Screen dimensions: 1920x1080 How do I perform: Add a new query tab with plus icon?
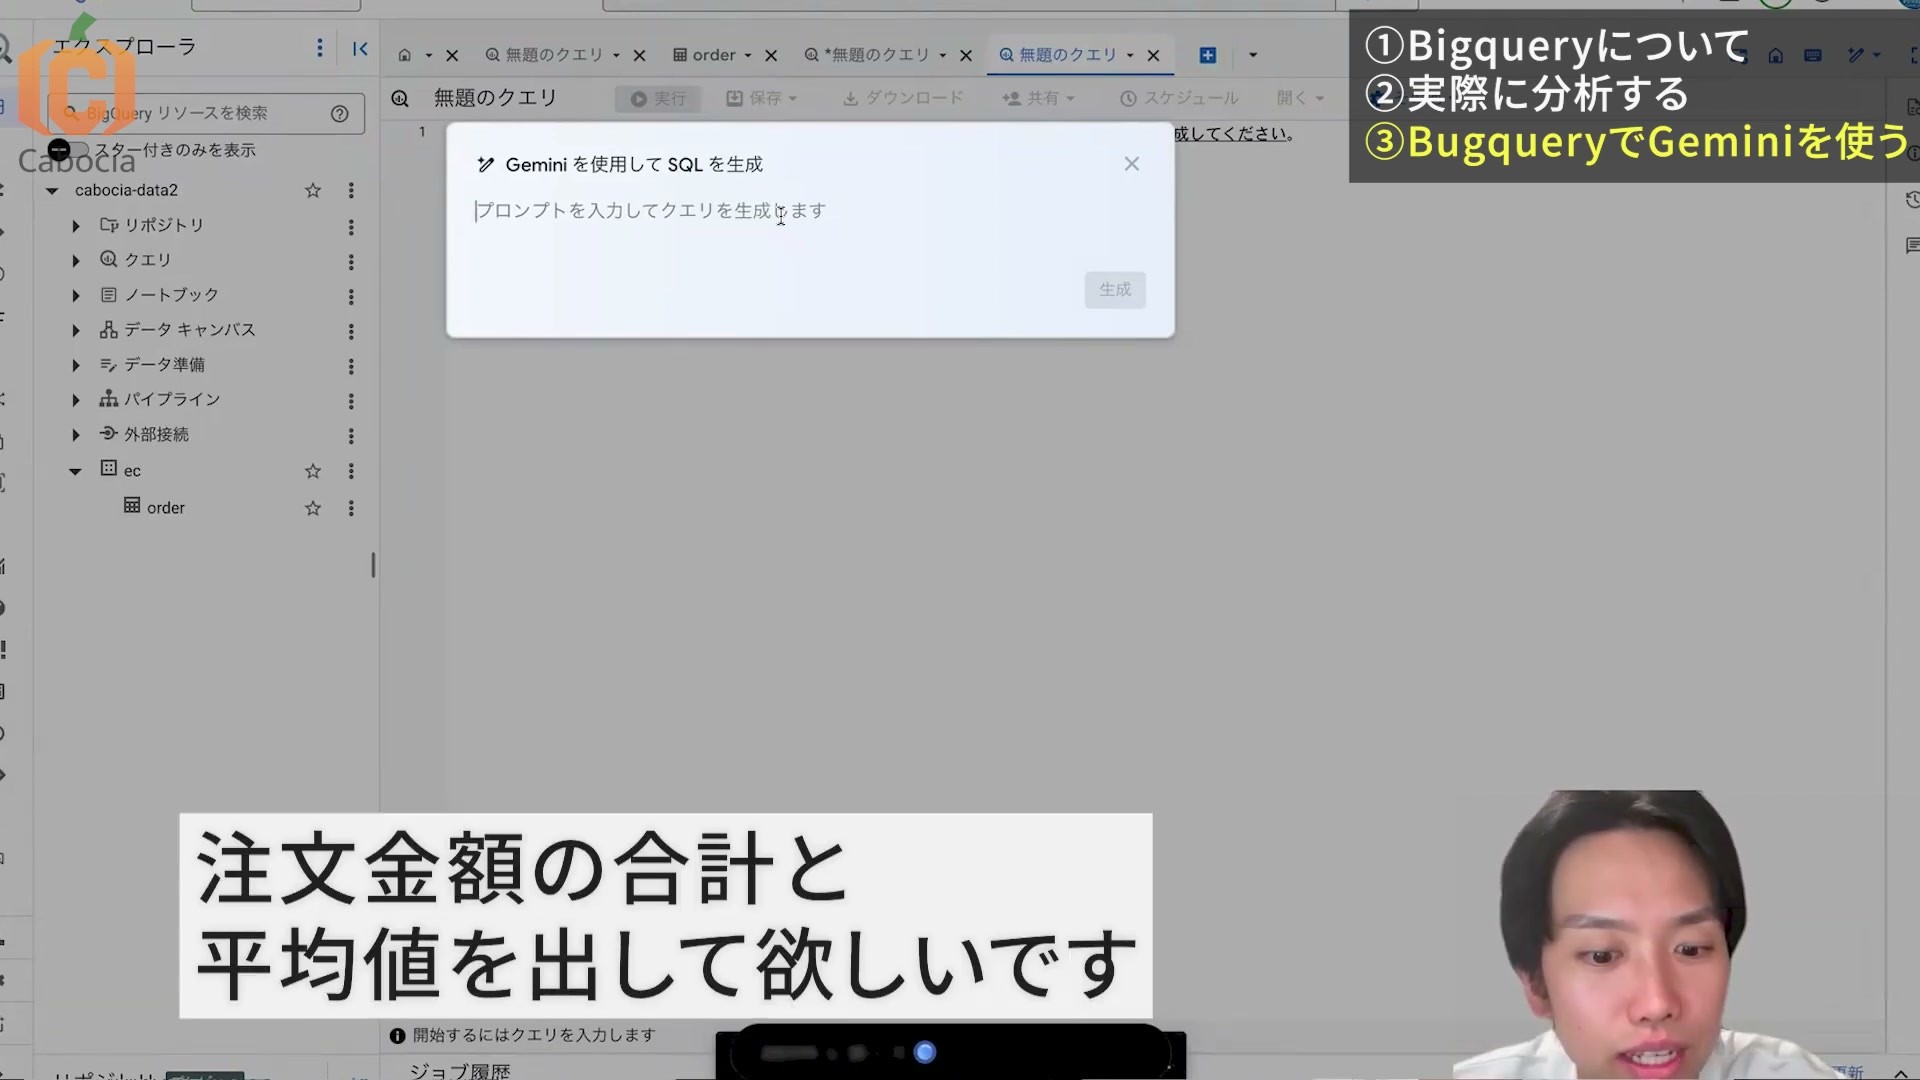click(x=1208, y=55)
